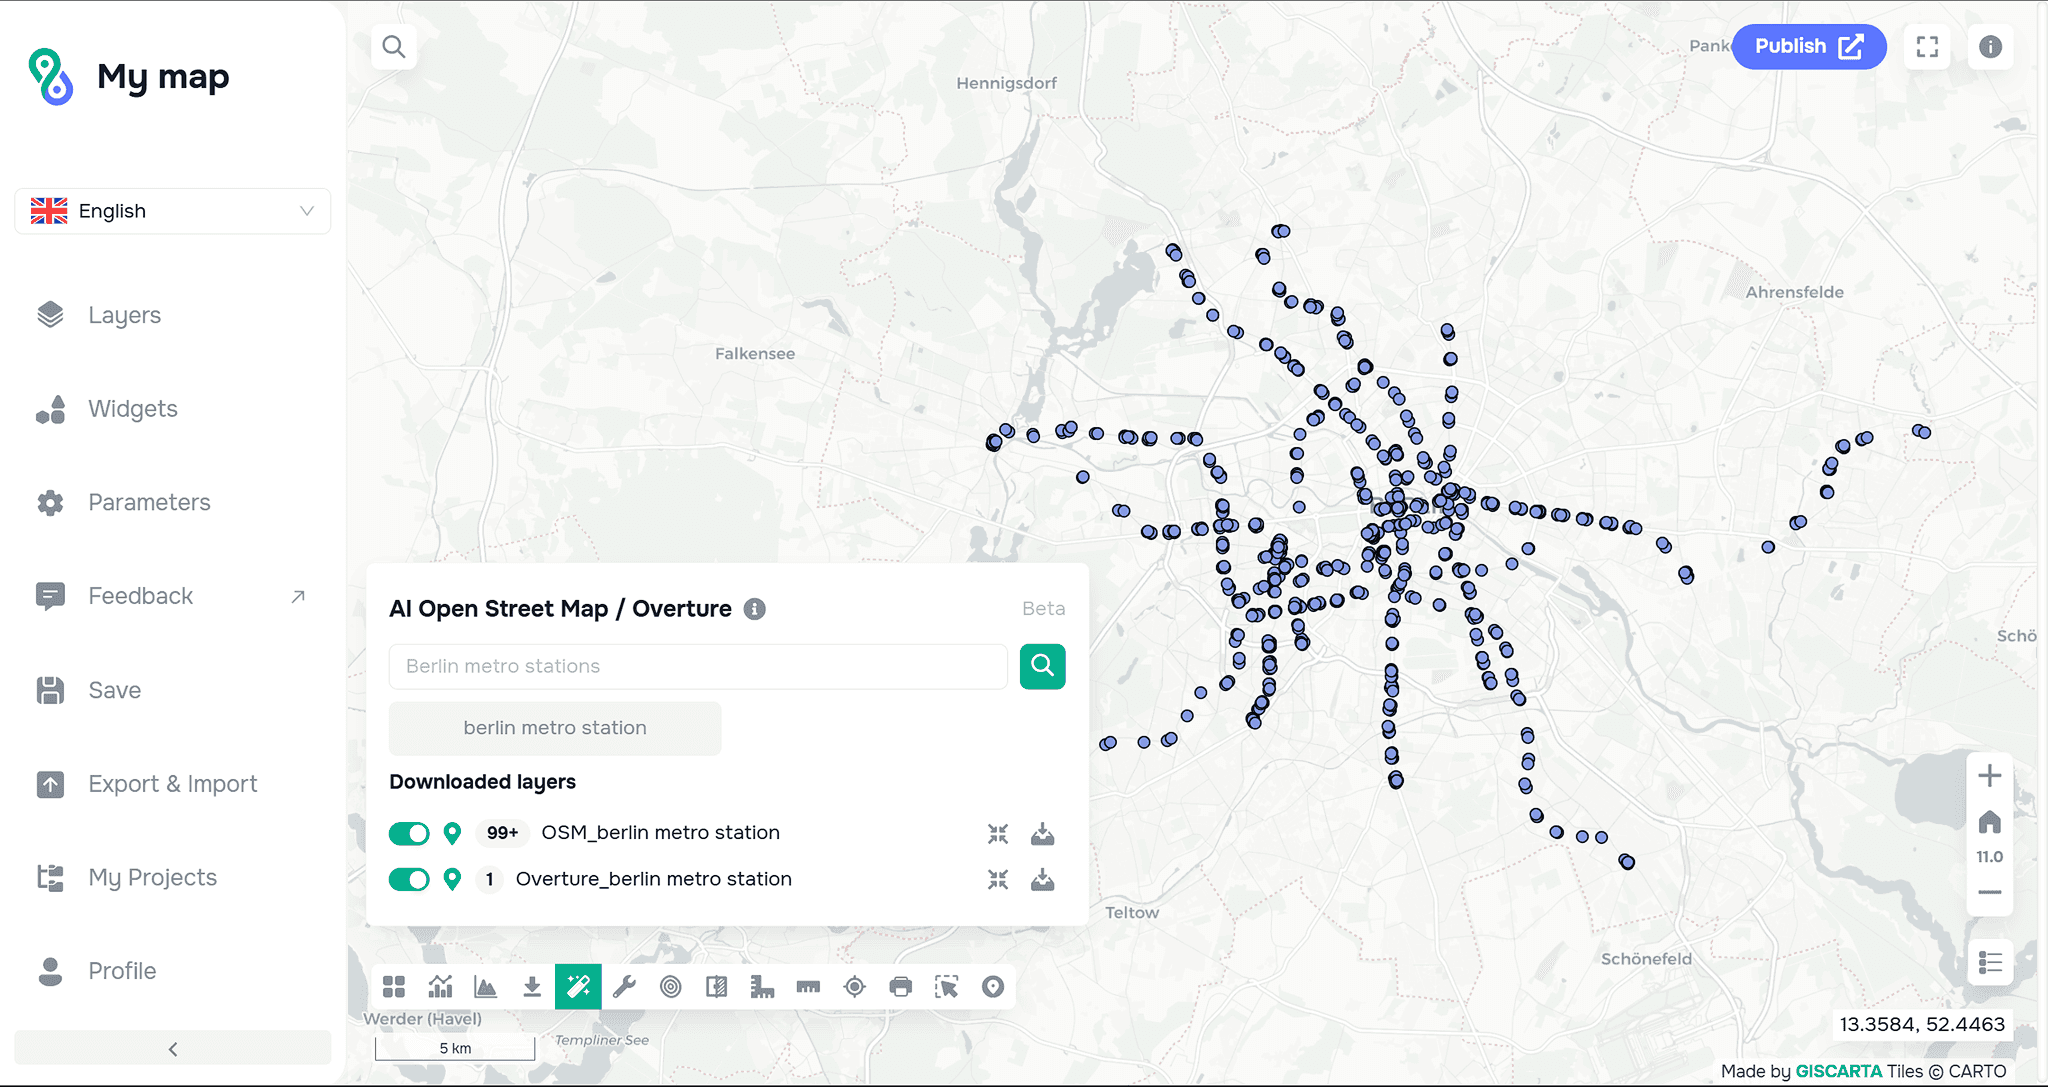Open the swipe map compare tool
Viewport: 2048px width, 1087px height.
click(x=716, y=987)
